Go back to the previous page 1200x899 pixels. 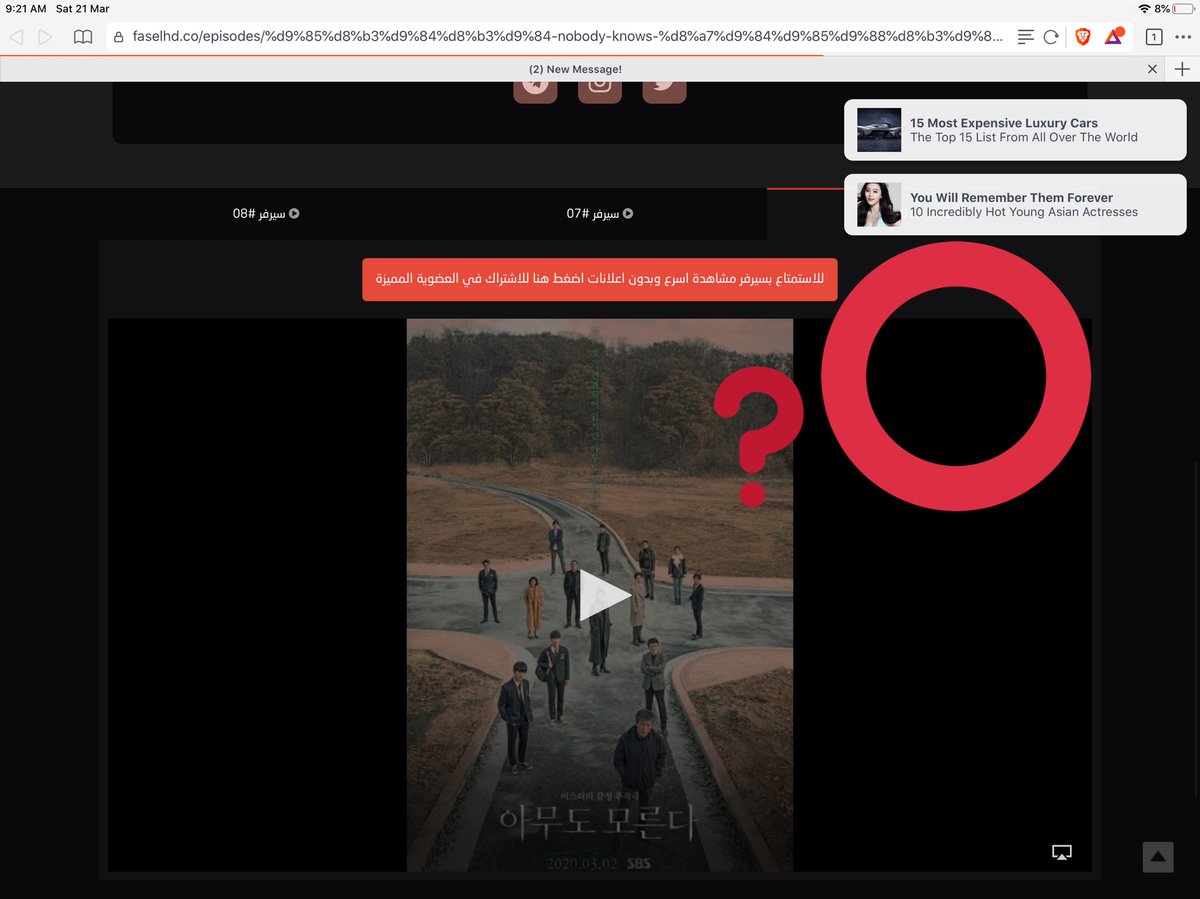coord(16,37)
